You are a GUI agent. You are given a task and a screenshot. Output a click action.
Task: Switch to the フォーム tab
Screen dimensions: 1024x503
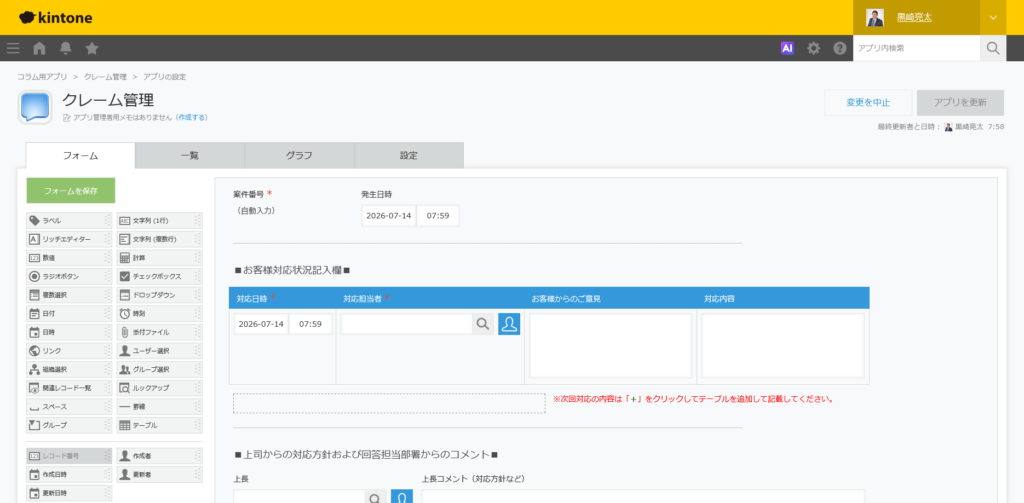pos(80,155)
